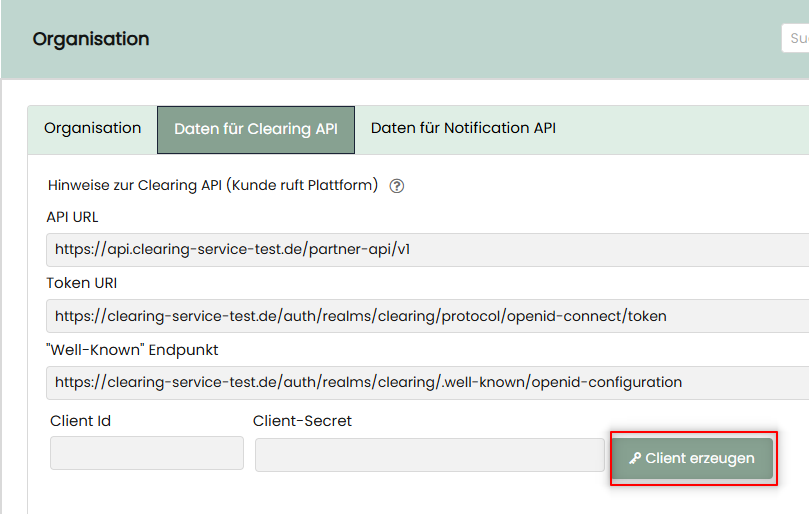
Task: Click the API URL label
Action: (x=73, y=217)
